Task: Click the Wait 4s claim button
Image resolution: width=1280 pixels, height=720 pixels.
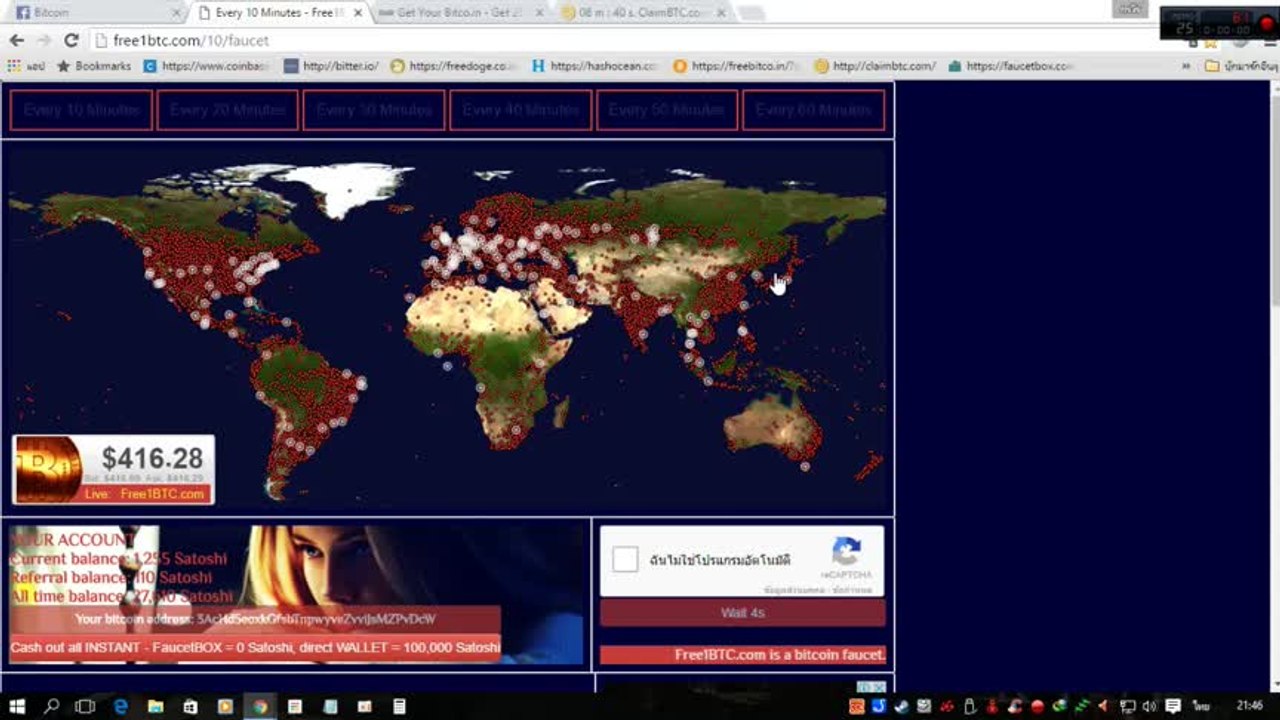Action: [742, 613]
